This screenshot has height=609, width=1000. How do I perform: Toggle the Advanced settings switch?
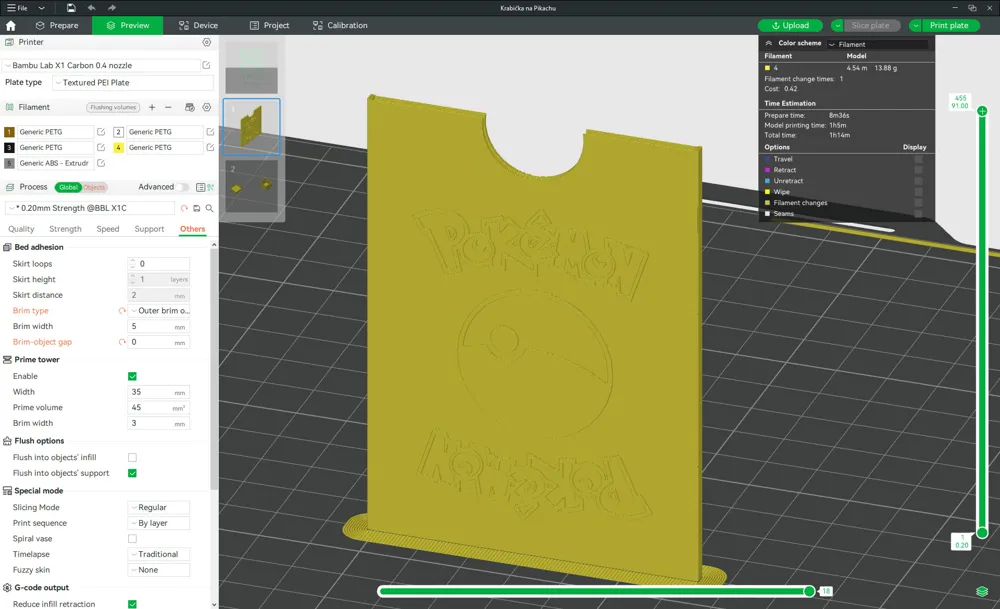pos(182,187)
